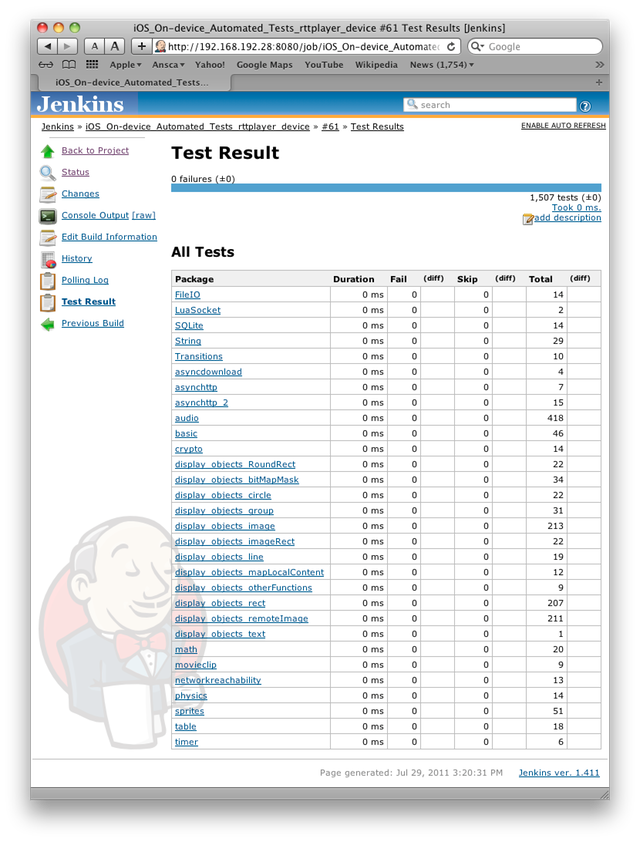Open new tab with plus icon
Screen dimensions: 640x842
(x=599, y=82)
